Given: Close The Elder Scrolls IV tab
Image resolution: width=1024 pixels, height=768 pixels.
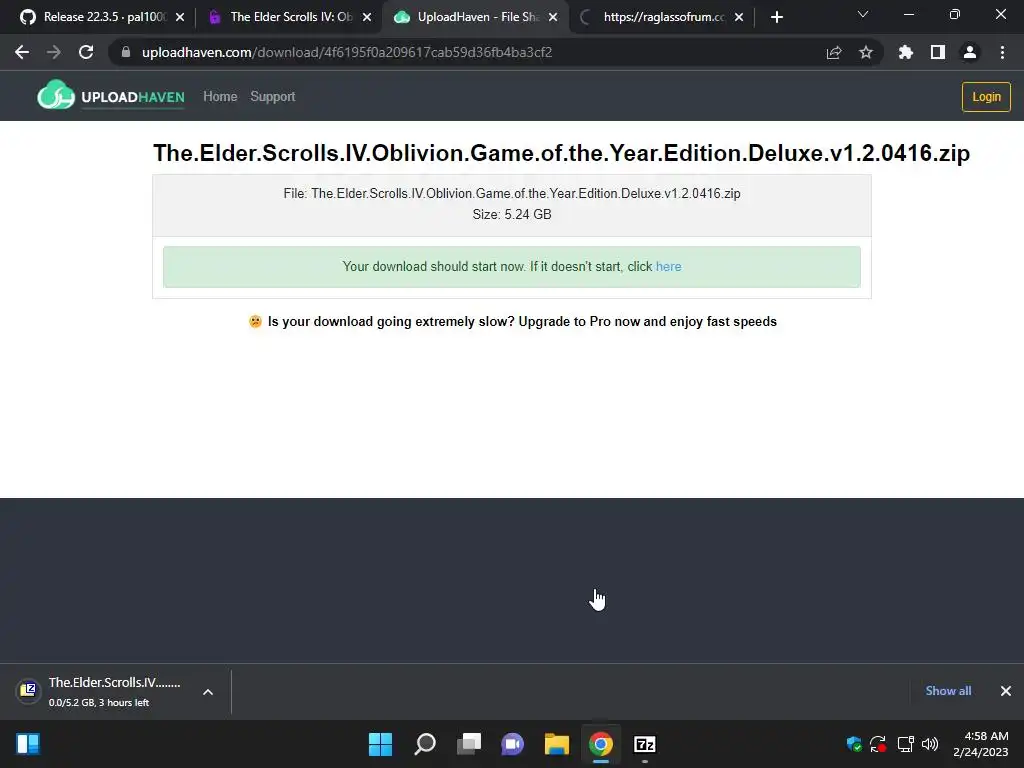Looking at the screenshot, I should [x=367, y=18].
